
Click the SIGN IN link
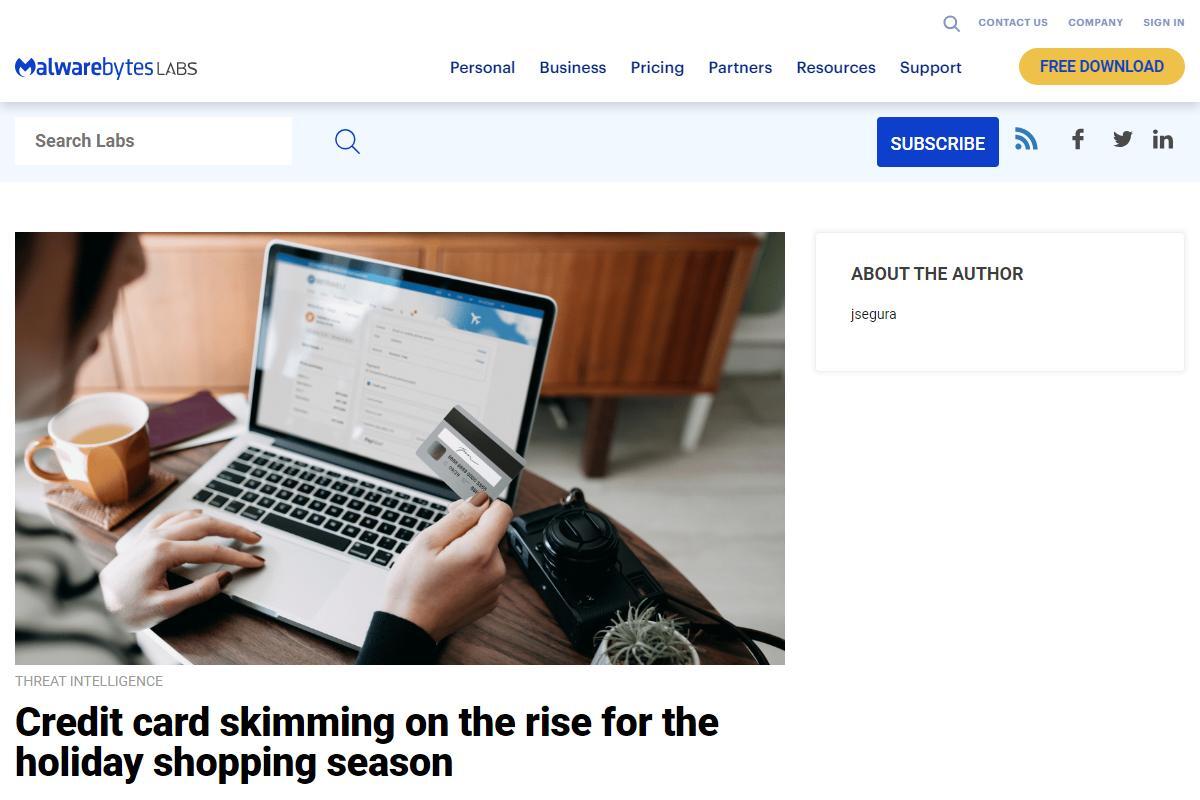pos(1164,22)
